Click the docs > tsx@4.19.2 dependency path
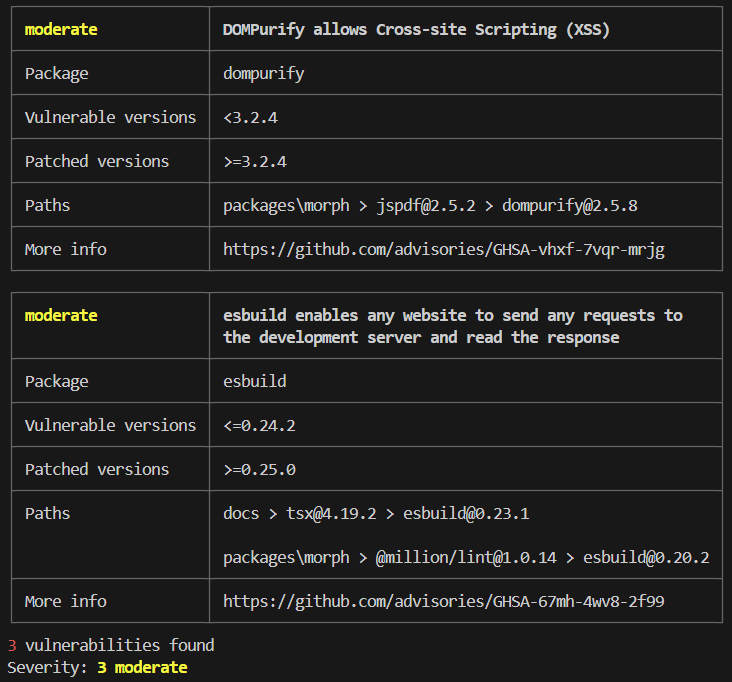The image size is (732, 682). pyautogui.click(x=375, y=513)
